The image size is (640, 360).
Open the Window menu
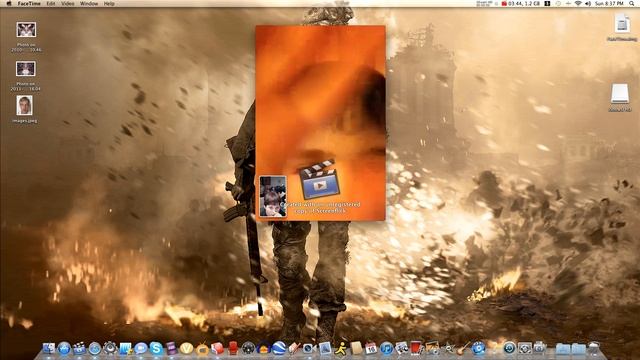tap(89, 3)
